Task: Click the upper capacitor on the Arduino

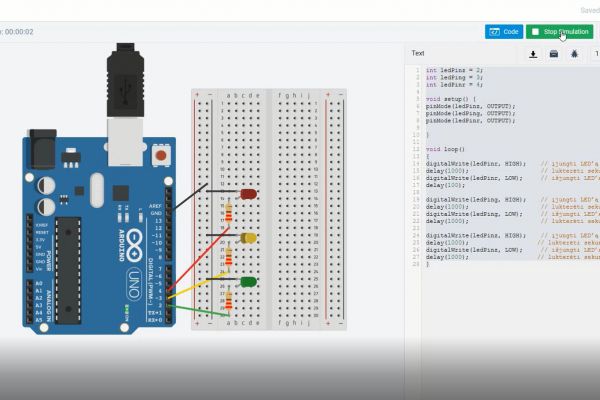Action: [46, 186]
